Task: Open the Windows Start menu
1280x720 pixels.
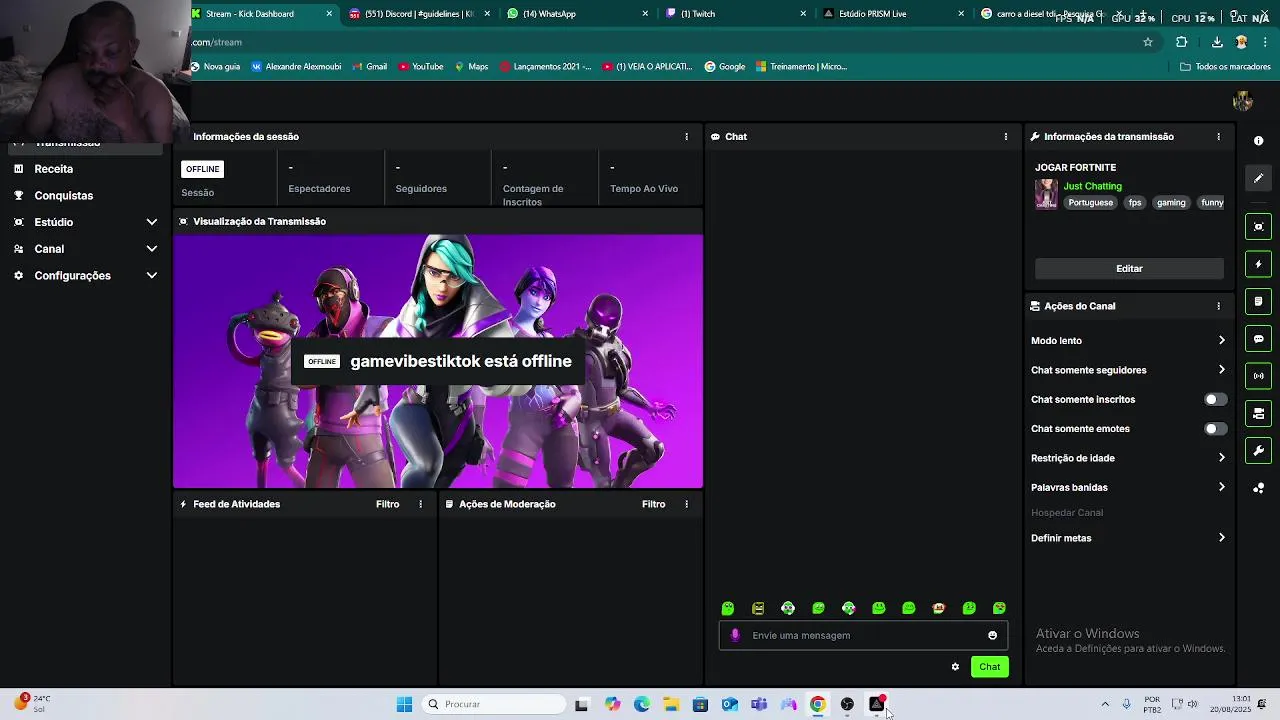Action: click(x=404, y=704)
